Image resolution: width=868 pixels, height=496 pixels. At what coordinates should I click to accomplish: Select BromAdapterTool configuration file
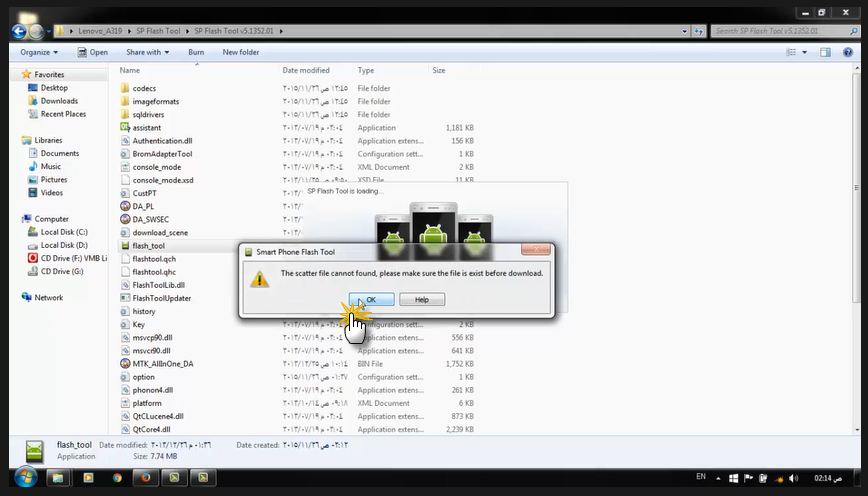(x=162, y=154)
